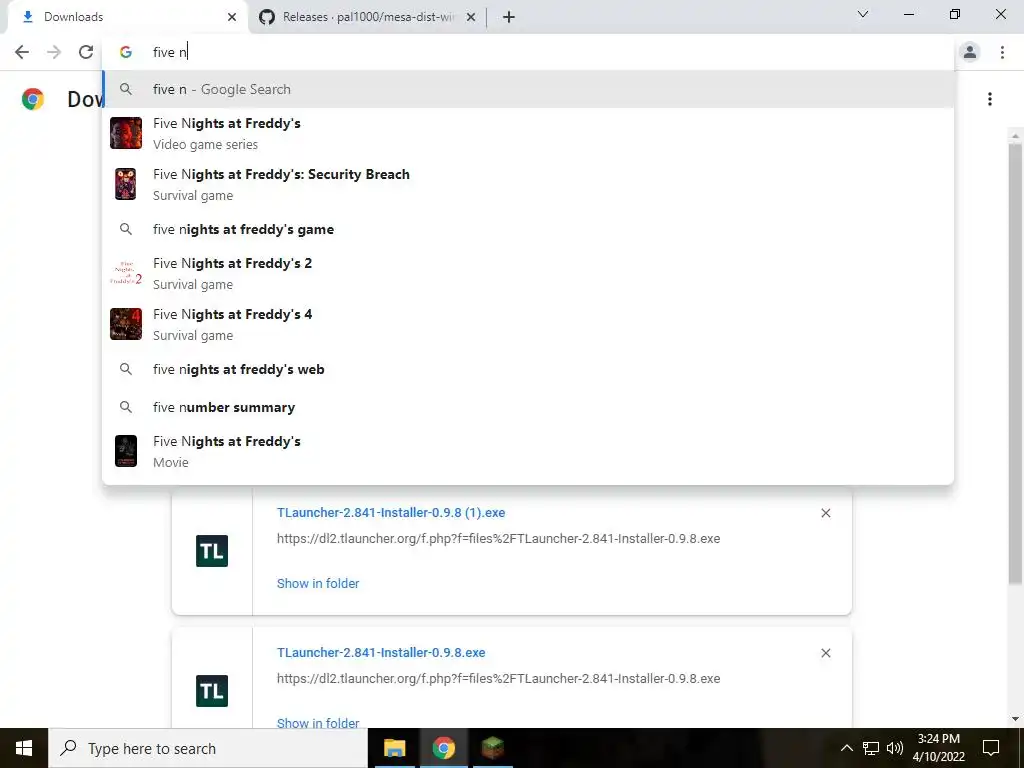Open the network status tray icon
The height and width of the screenshot is (768, 1024).
[871, 748]
